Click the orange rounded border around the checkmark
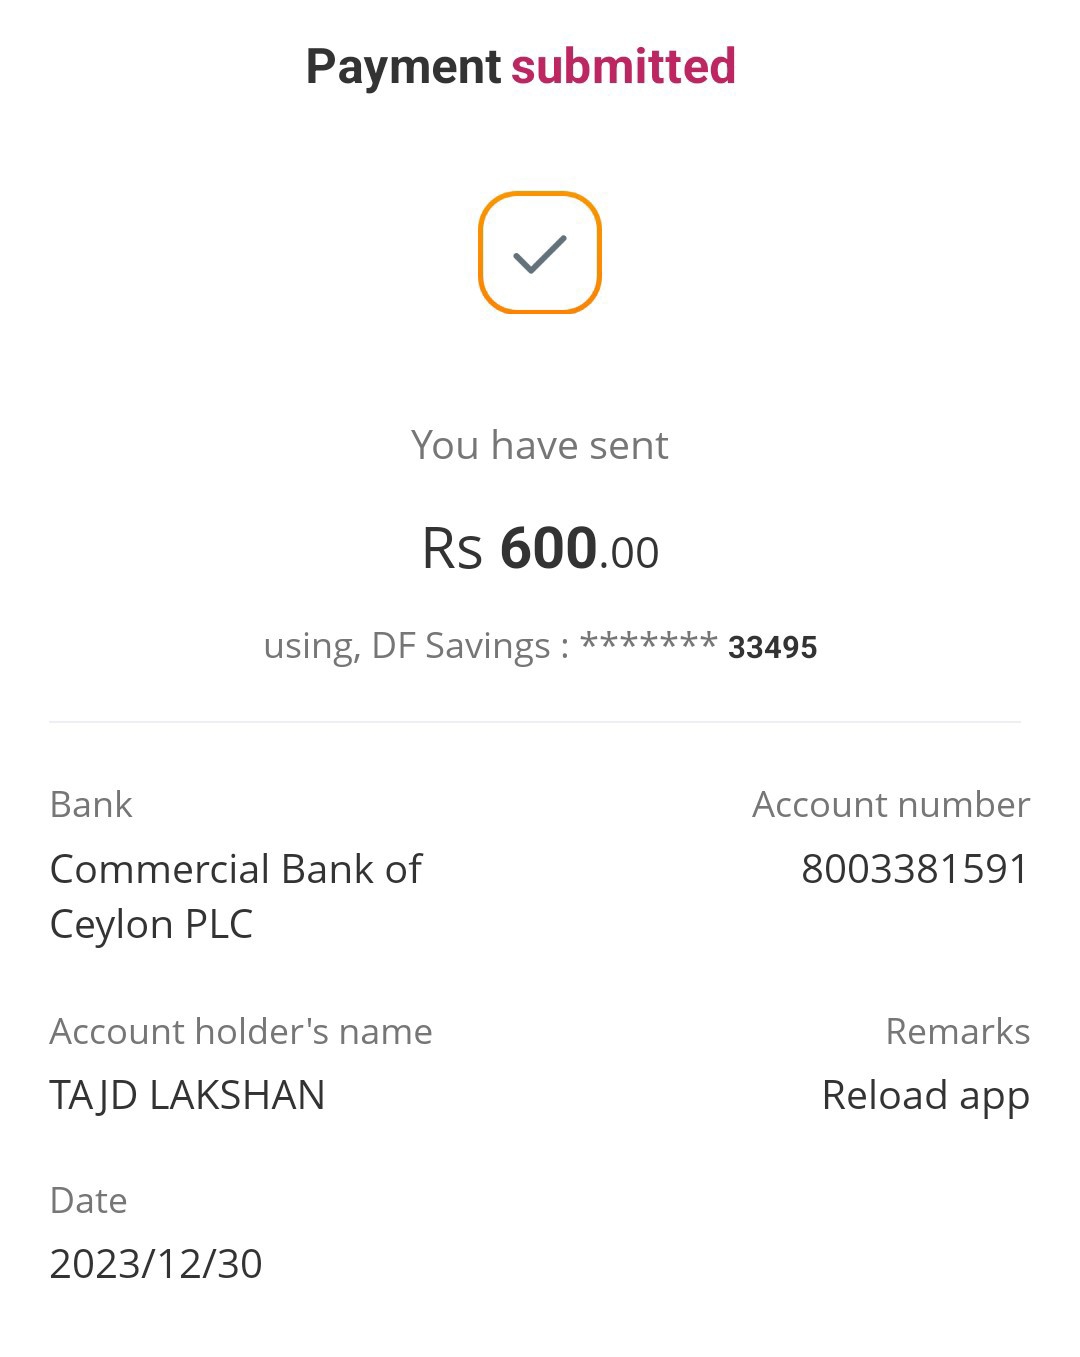 click(482, 252)
